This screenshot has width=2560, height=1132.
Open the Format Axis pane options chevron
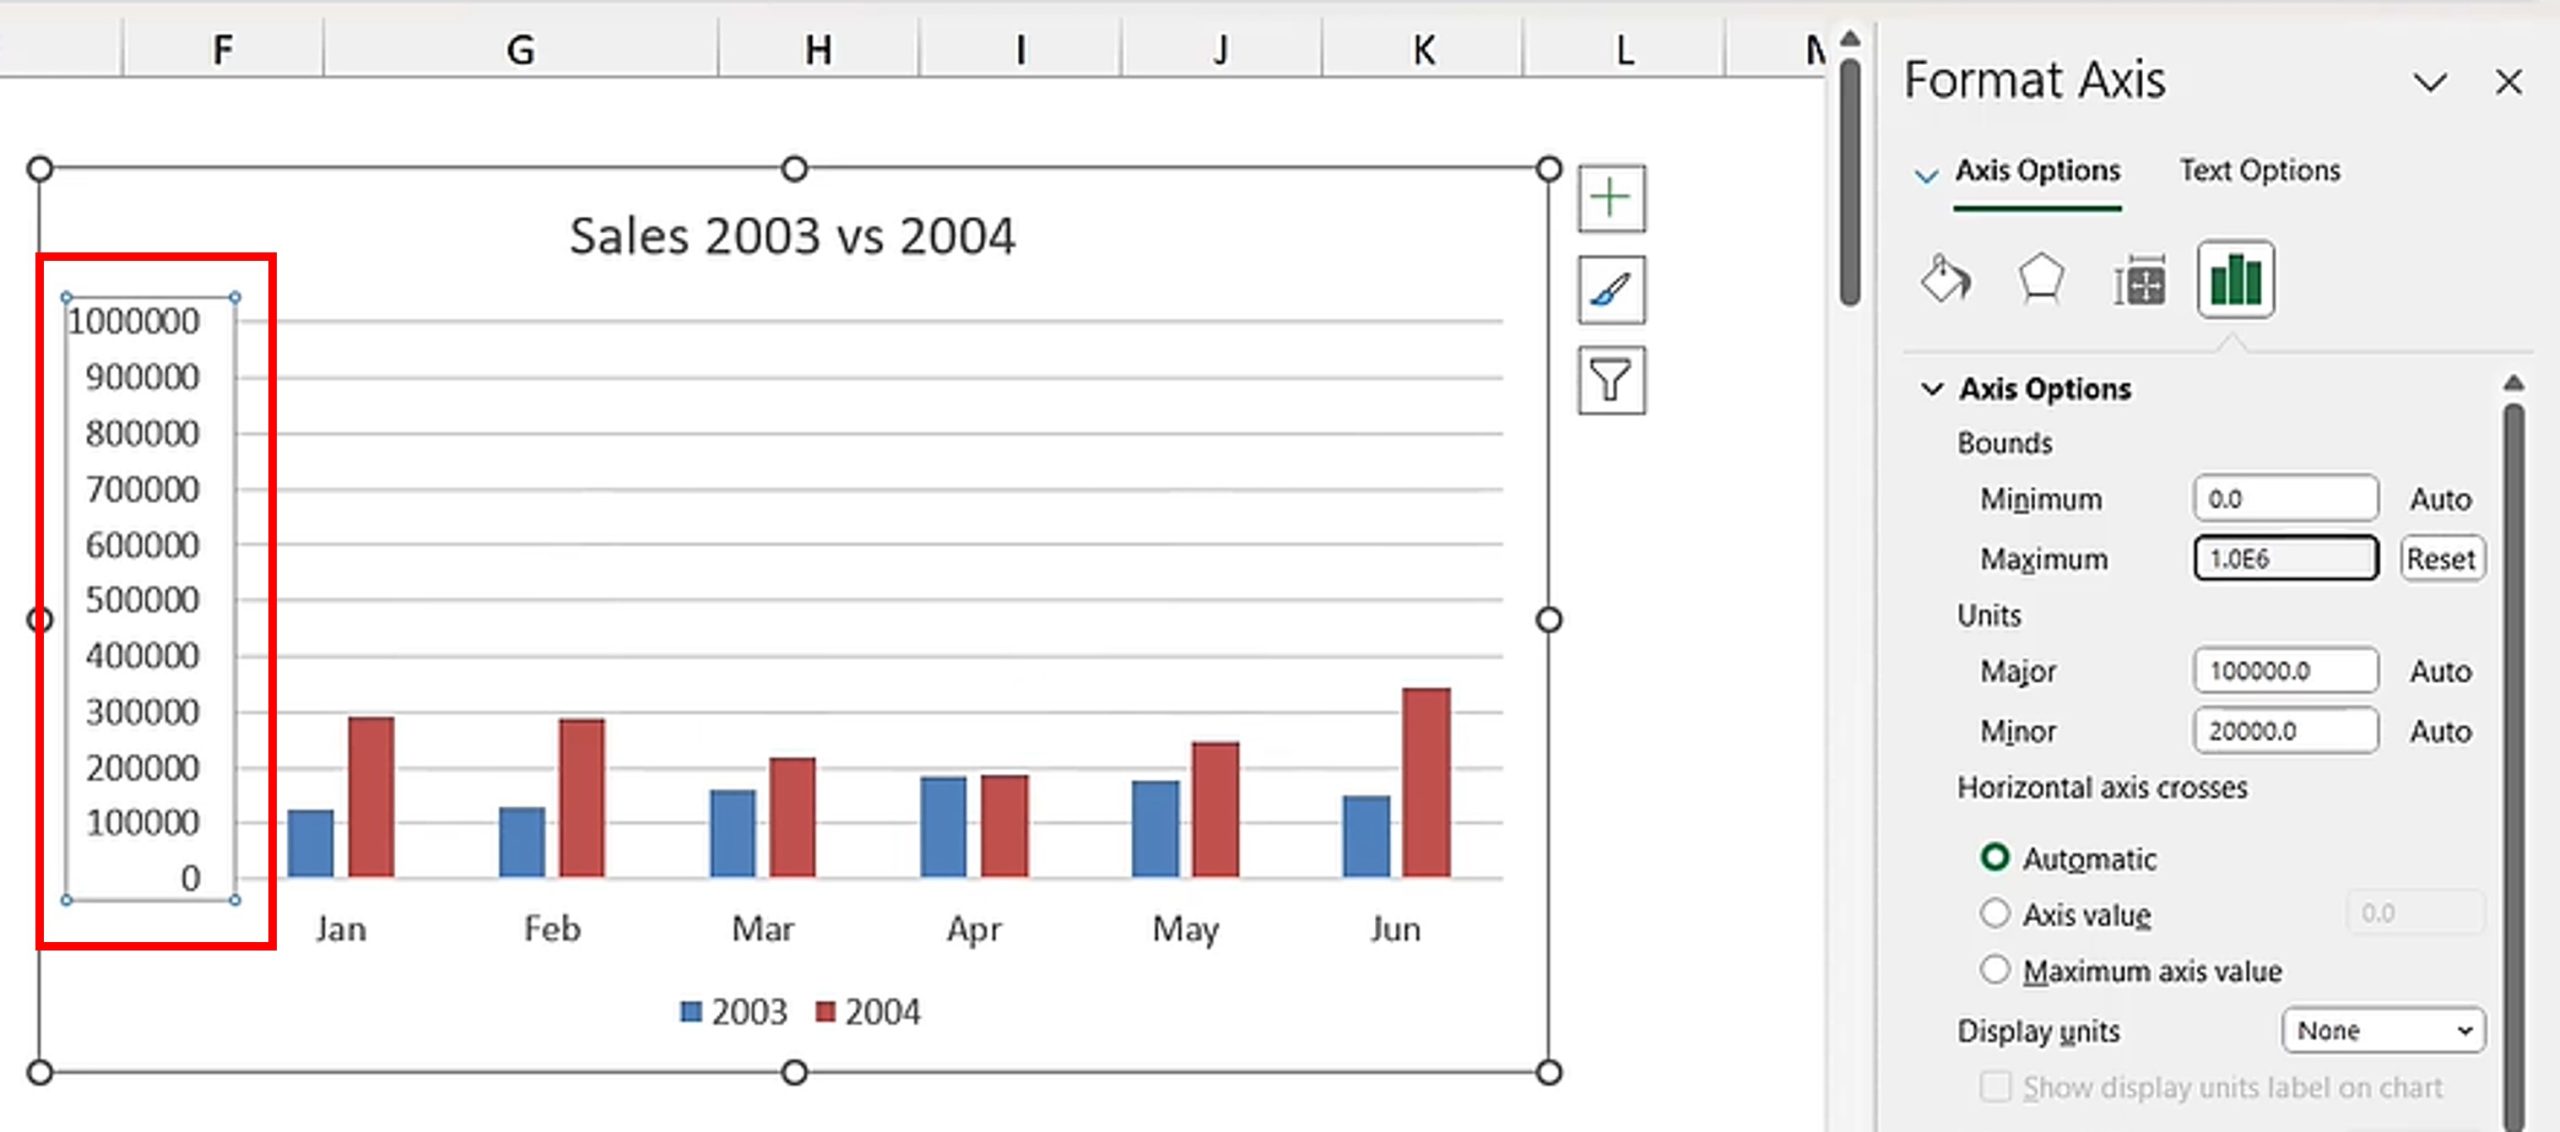click(2429, 82)
